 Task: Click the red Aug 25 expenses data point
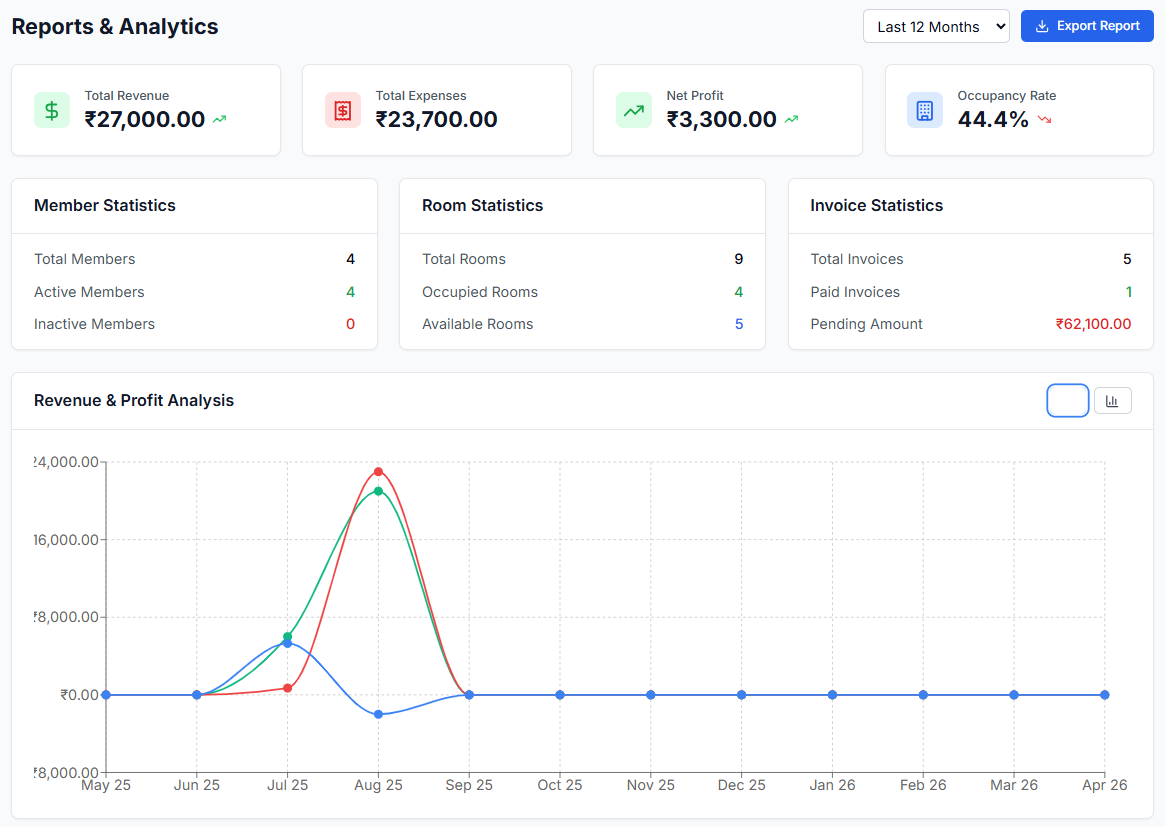(378, 472)
